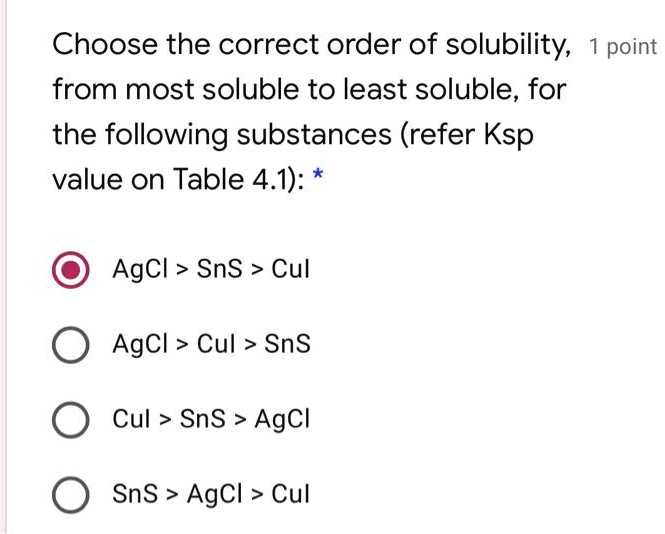Click the 'SnS > AgCl > CuI' option label text
The image size is (665, 534).
click(211, 494)
